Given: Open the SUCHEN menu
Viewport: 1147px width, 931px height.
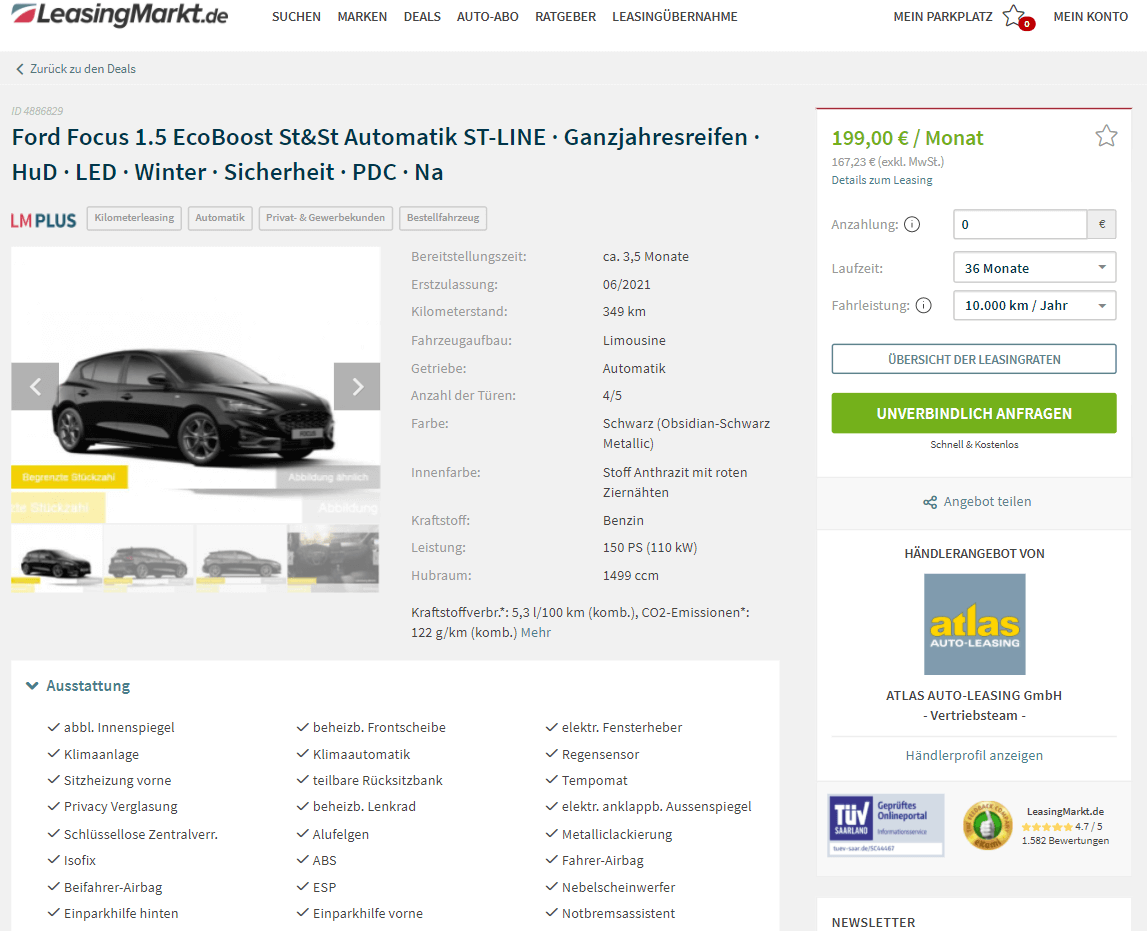Looking at the screenshot, I should pyautogui.click(x=296, y=17).
